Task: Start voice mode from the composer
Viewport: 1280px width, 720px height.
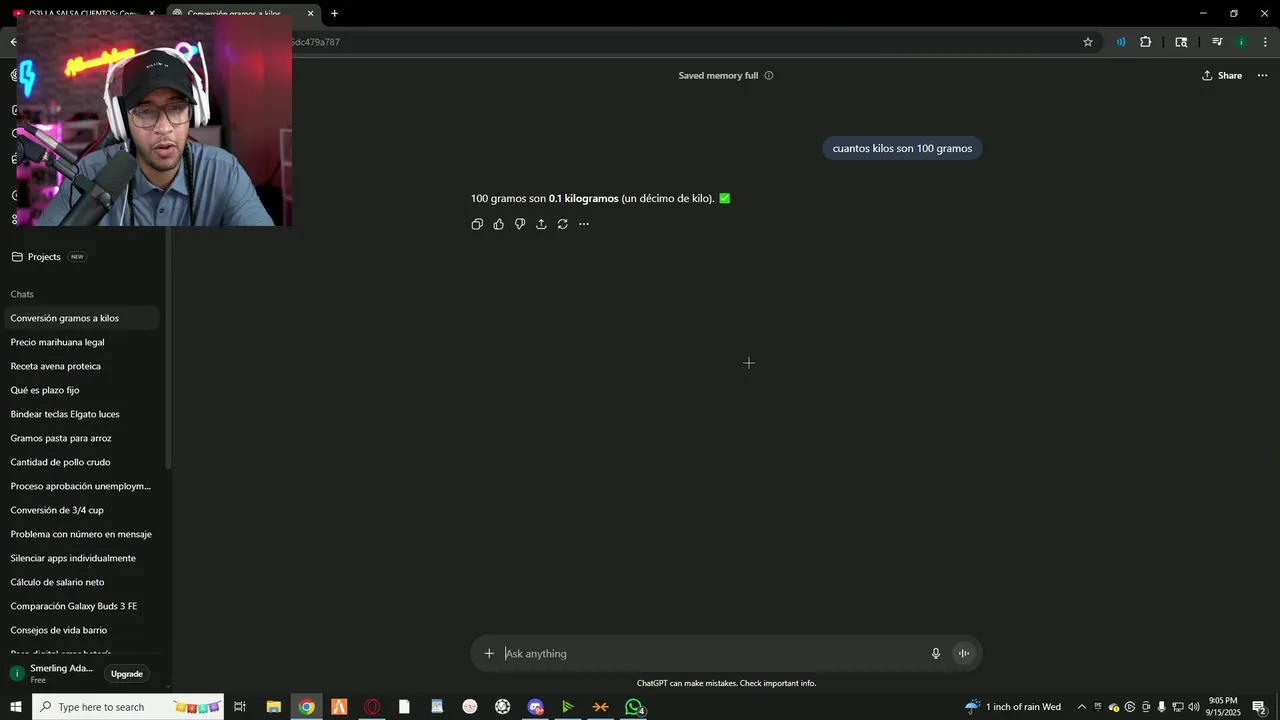Action: pyautogui.click(x=964, y=654)
